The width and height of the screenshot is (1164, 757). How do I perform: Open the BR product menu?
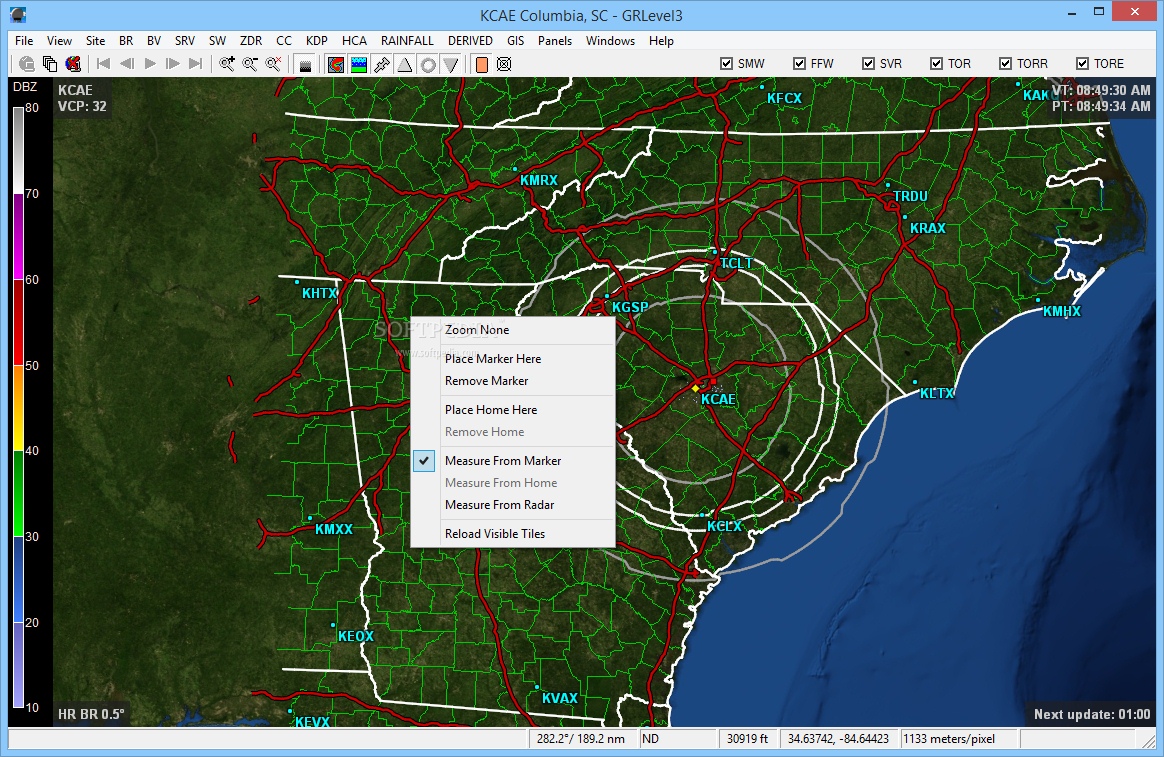pyautogui.click(x=126, y=41)
